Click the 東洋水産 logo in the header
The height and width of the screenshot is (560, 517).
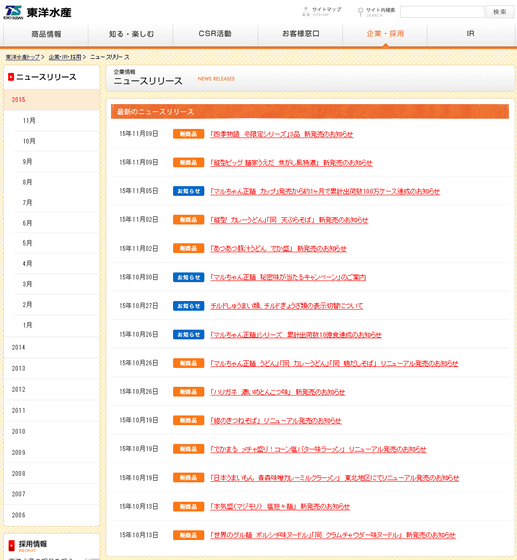point(37,12)
